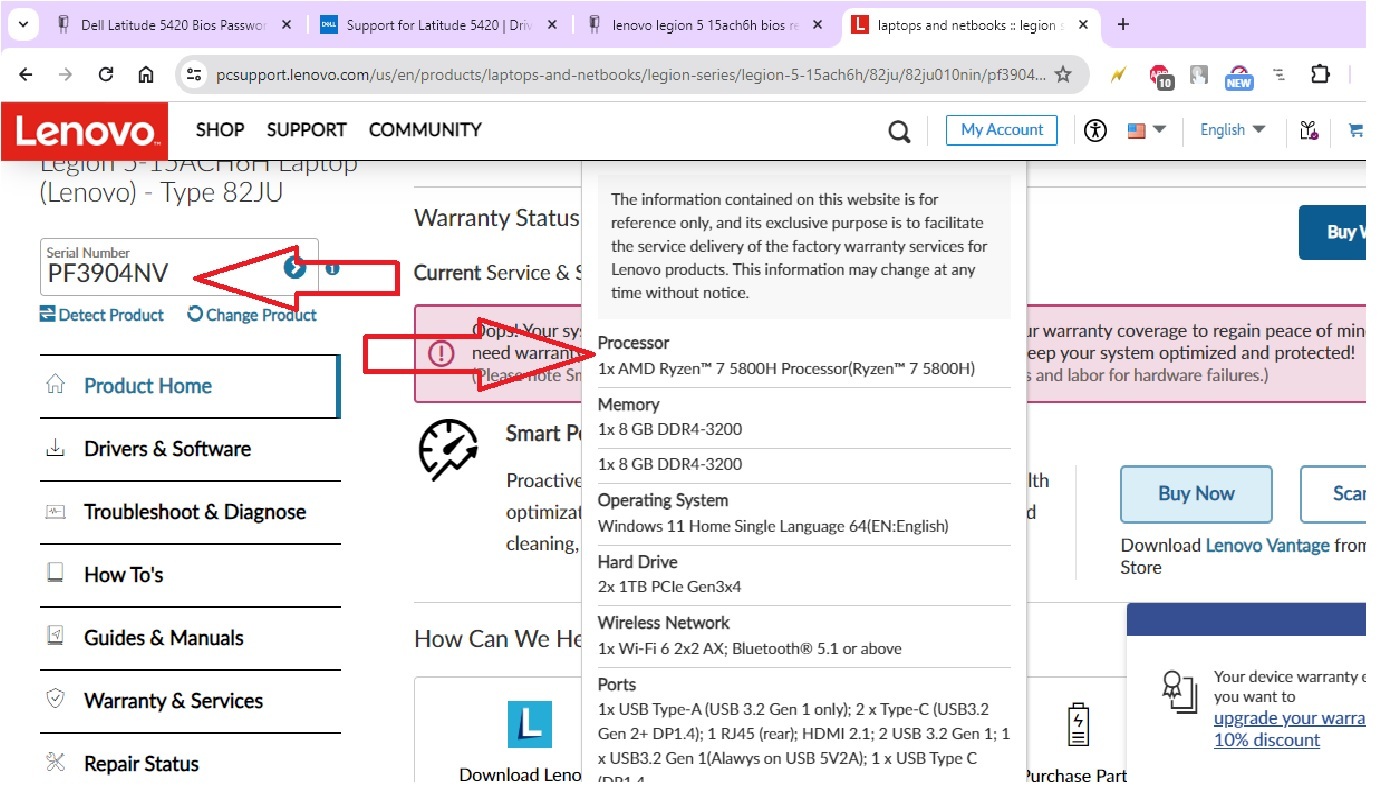
Task: Open the SUPPORT menu
Action: tap(307, 130)
